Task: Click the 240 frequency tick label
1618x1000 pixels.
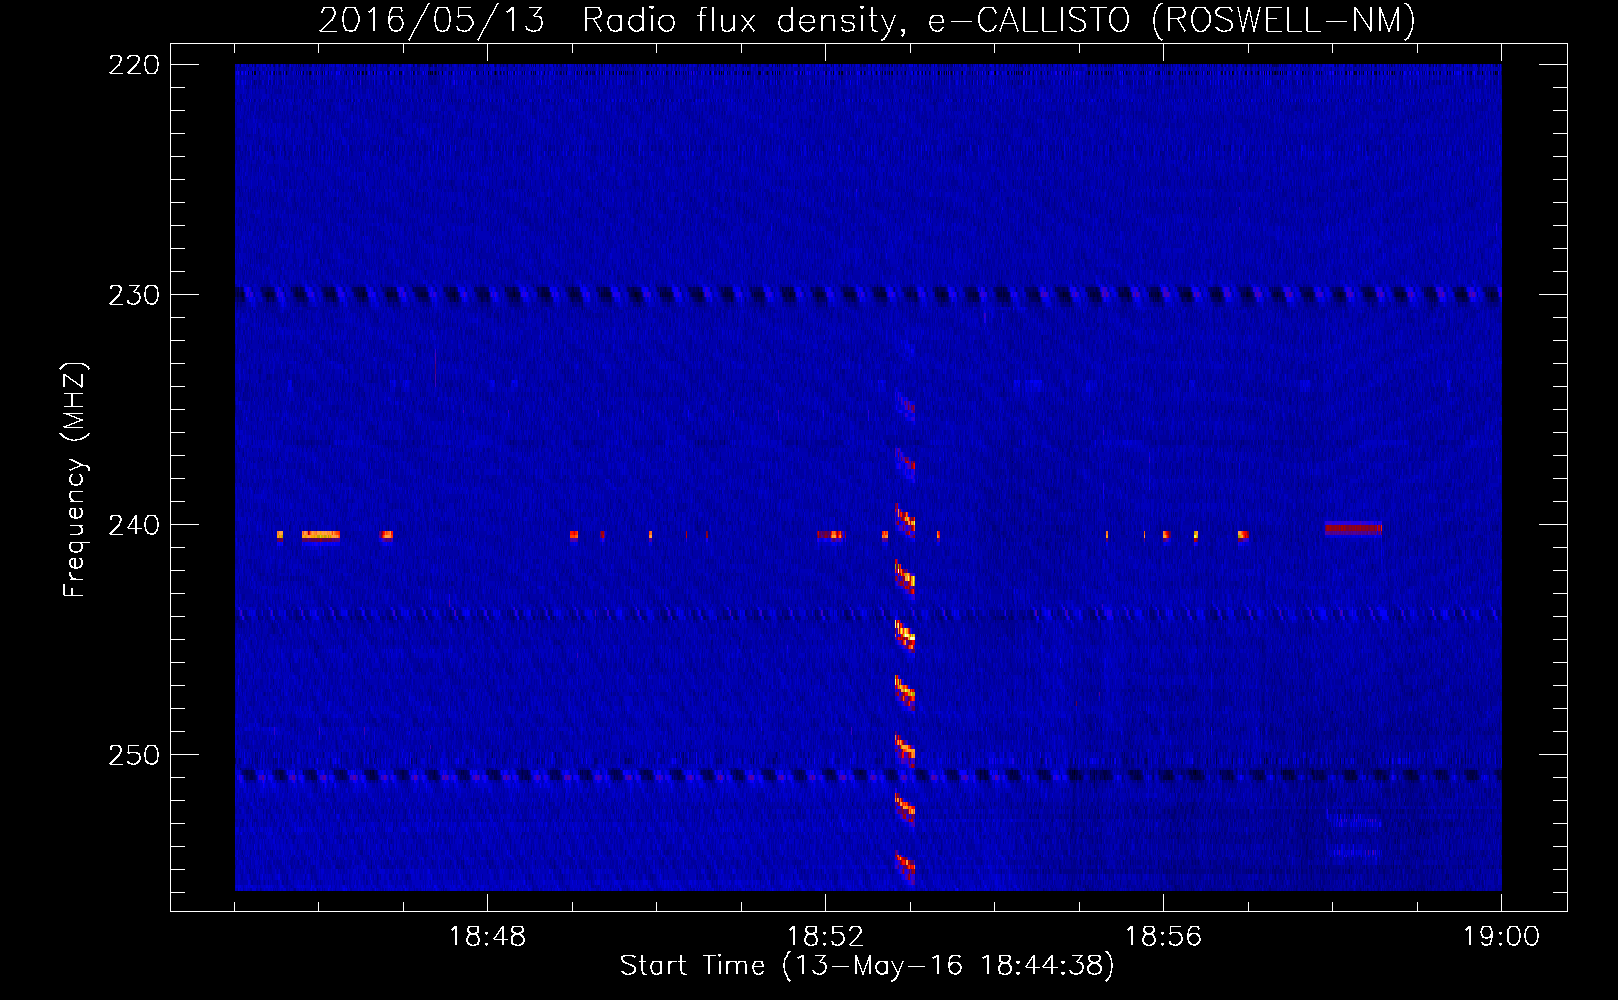Action: pyautogui.click(x=134, y=525)
